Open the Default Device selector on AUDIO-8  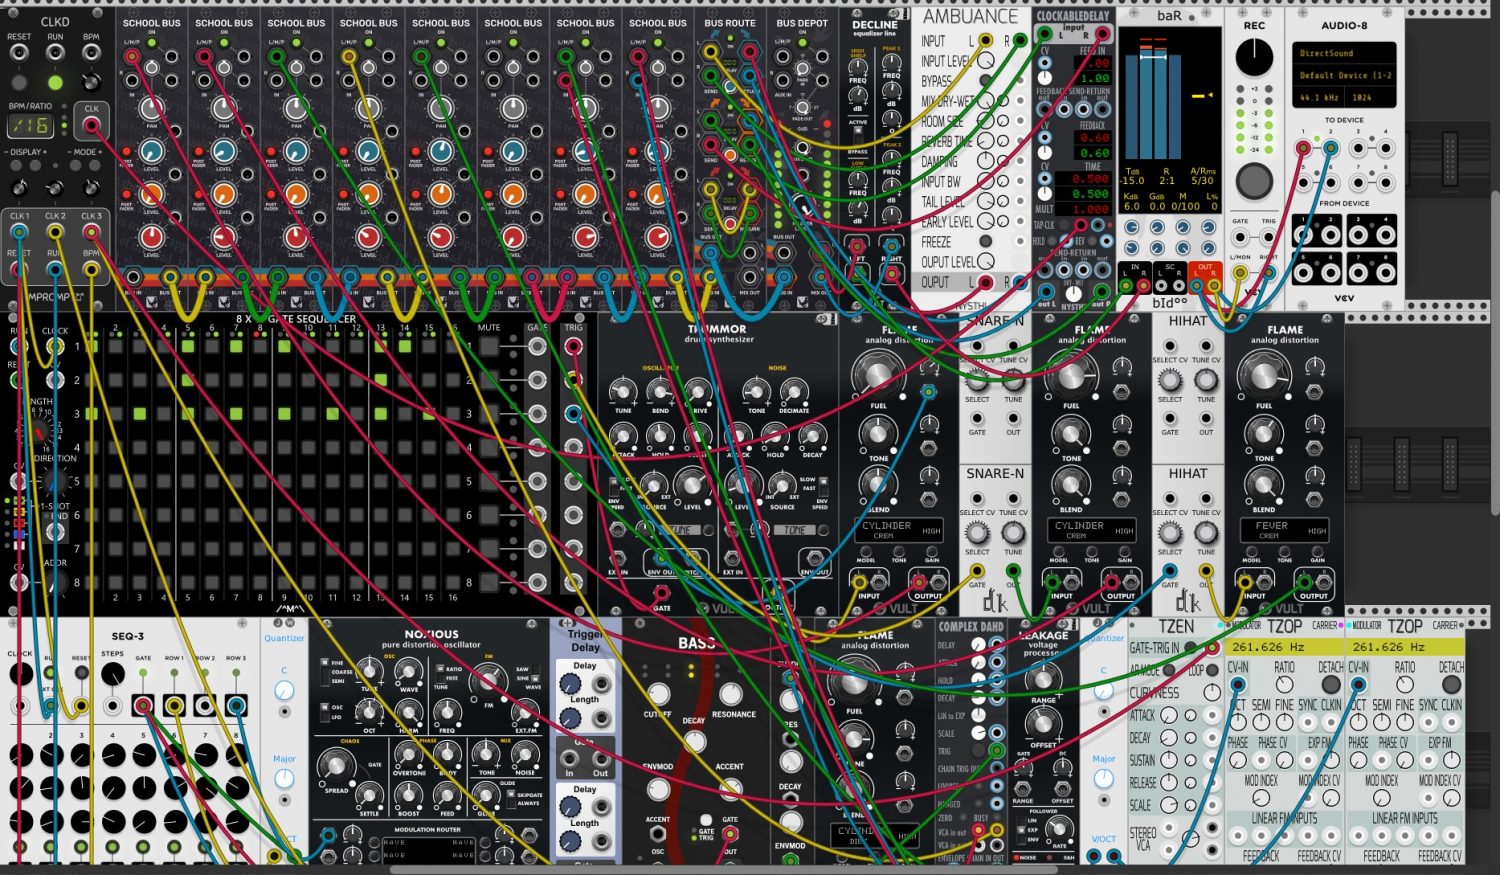point(1344,75)
